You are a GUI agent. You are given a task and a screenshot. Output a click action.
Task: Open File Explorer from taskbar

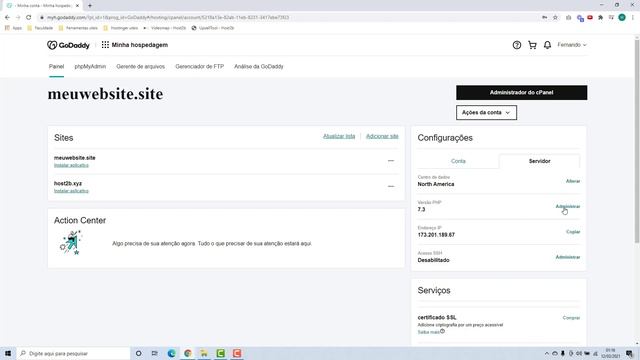point(204,353)
